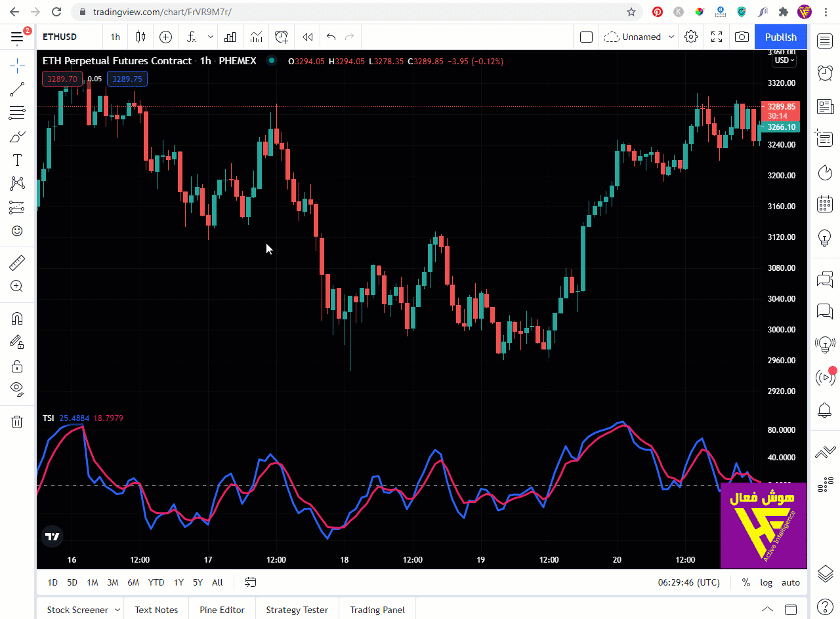Open the Strategy Tester tab
840x619 pixels.
296,609
